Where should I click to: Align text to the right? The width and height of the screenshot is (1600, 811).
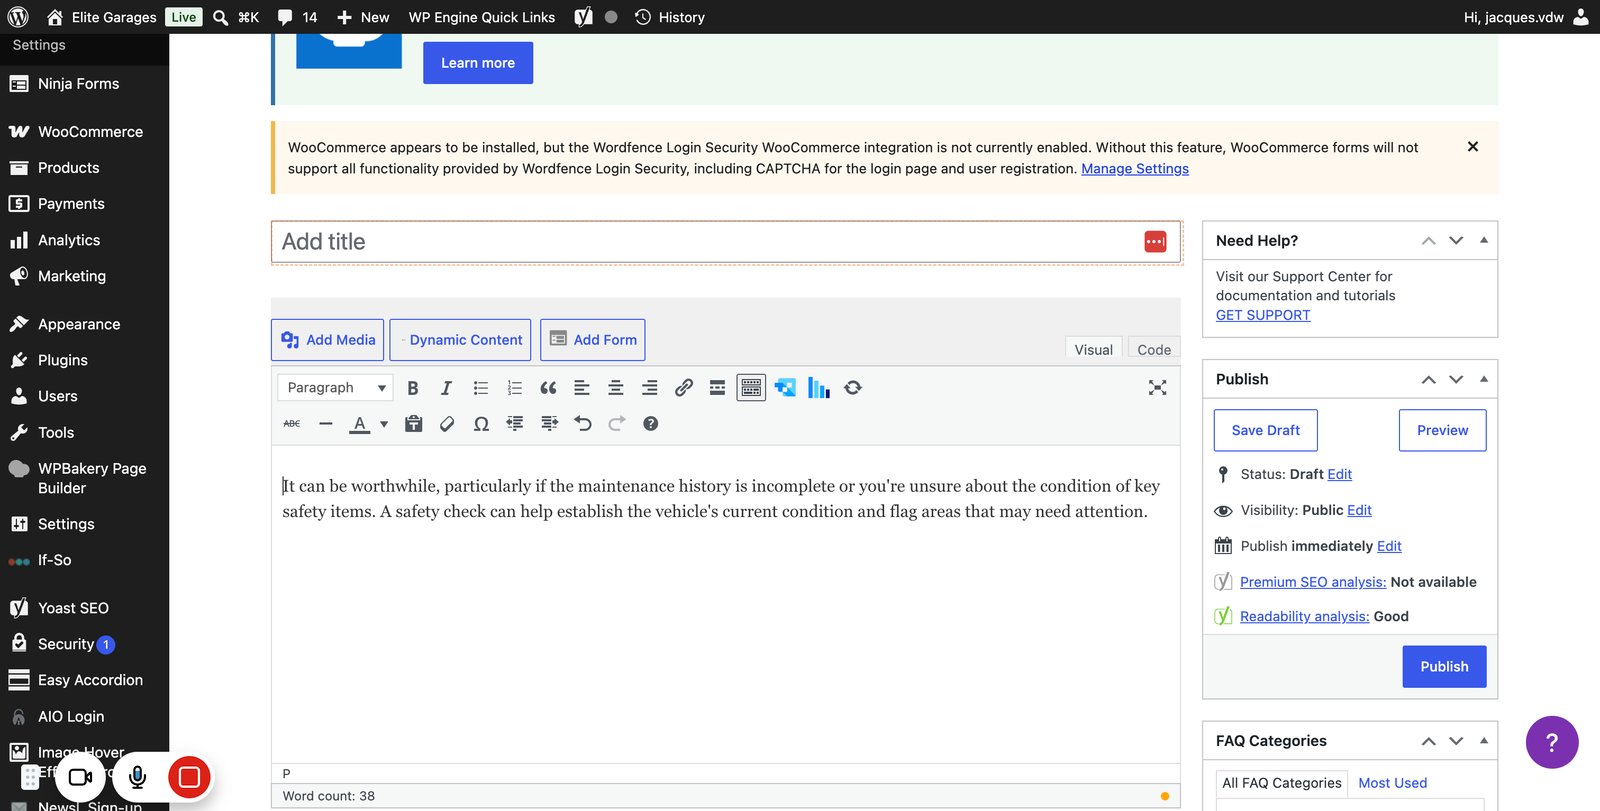point(650,388)
